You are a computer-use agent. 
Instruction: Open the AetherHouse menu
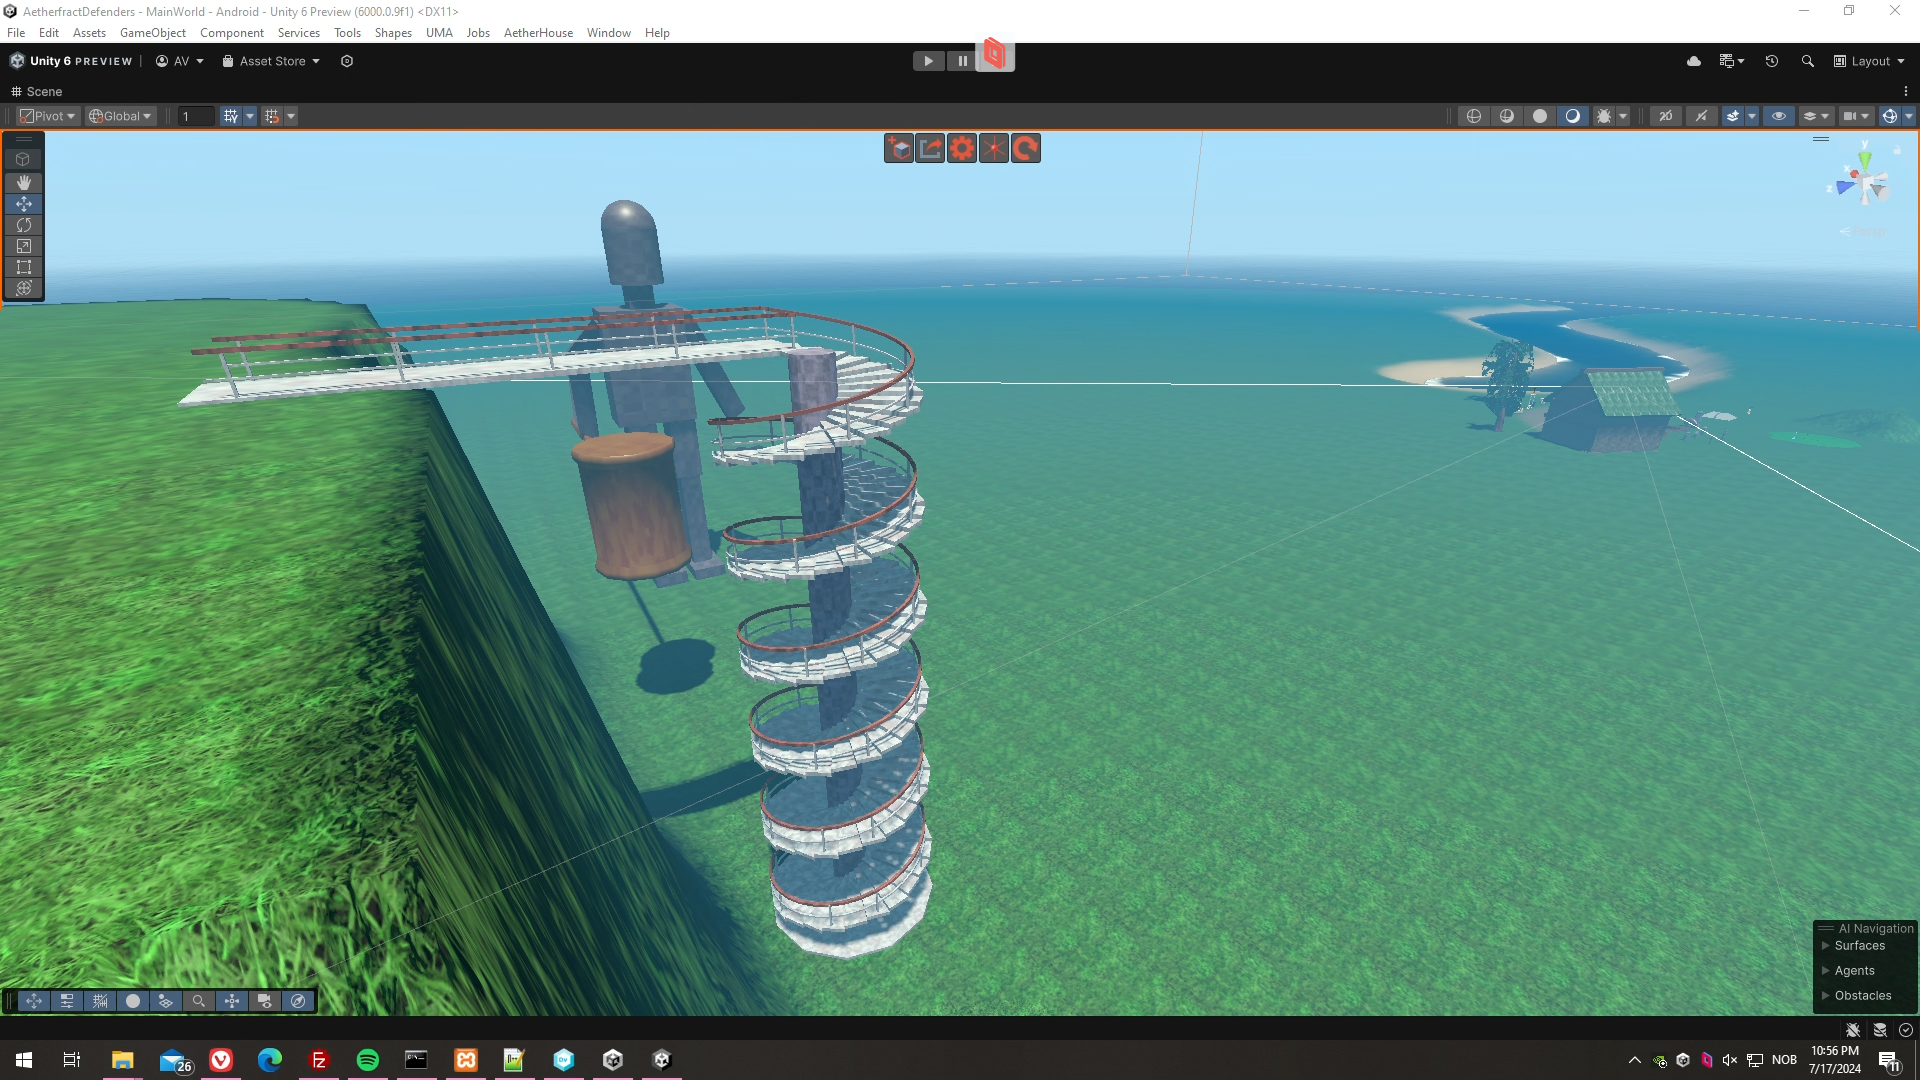click(537, 33)
